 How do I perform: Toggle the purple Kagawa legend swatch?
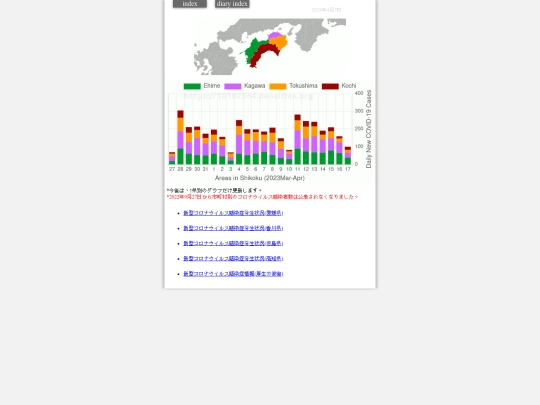(233, 86)
